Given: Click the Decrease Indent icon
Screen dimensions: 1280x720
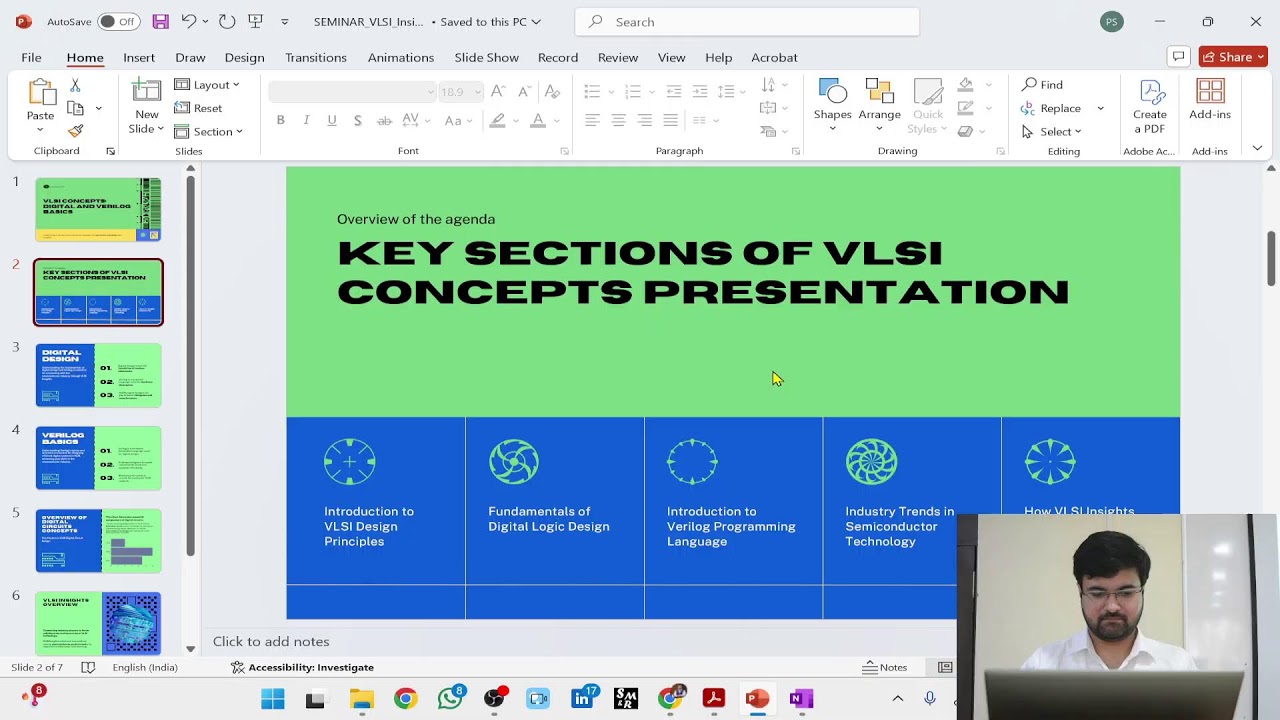Looking at the screenshot, I should pos(673,92).
